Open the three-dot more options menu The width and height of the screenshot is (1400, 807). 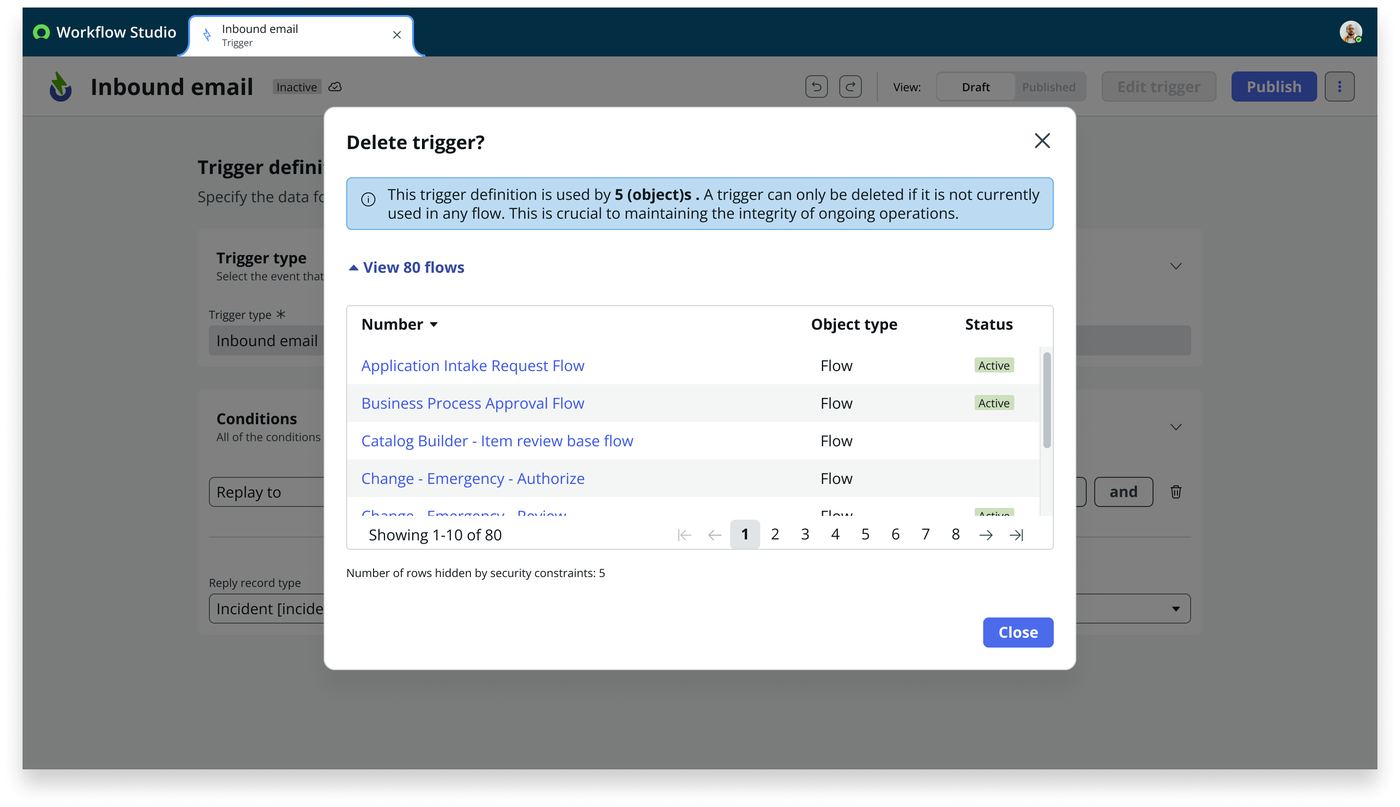1339,87
